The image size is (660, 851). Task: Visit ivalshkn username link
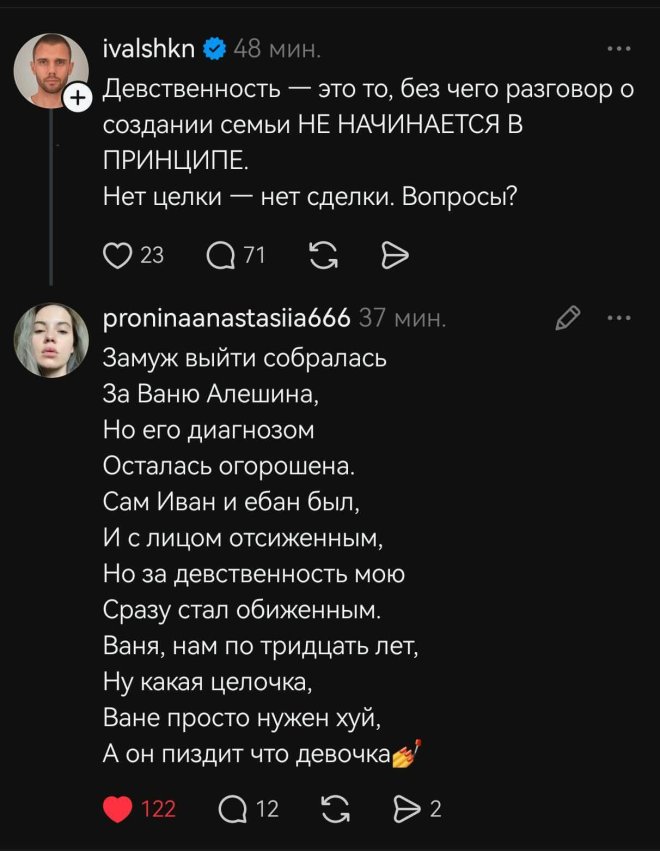tap(149, 49)
